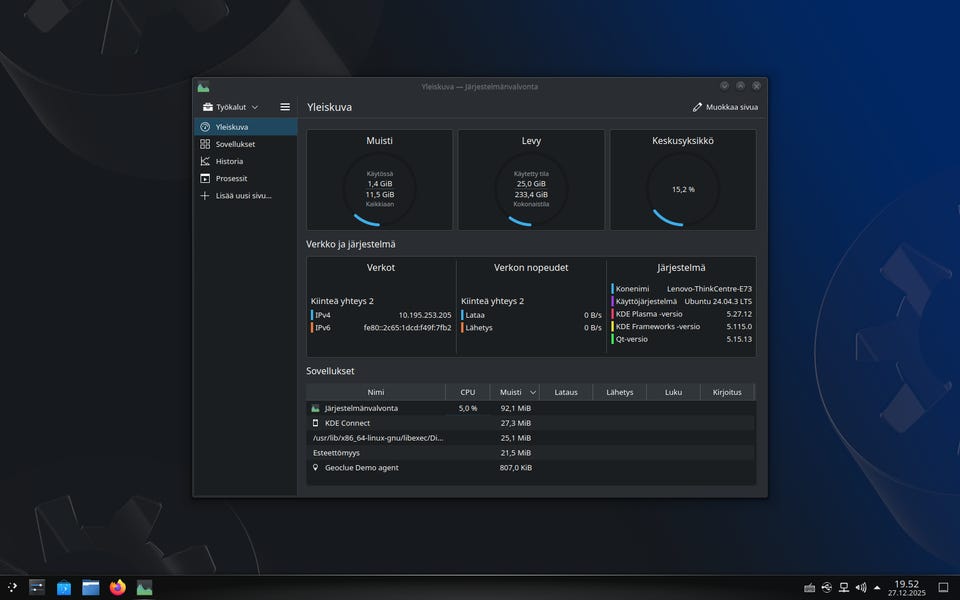
Task: Click the Muisti usage gauge
Action: click(x=379, y=188)
